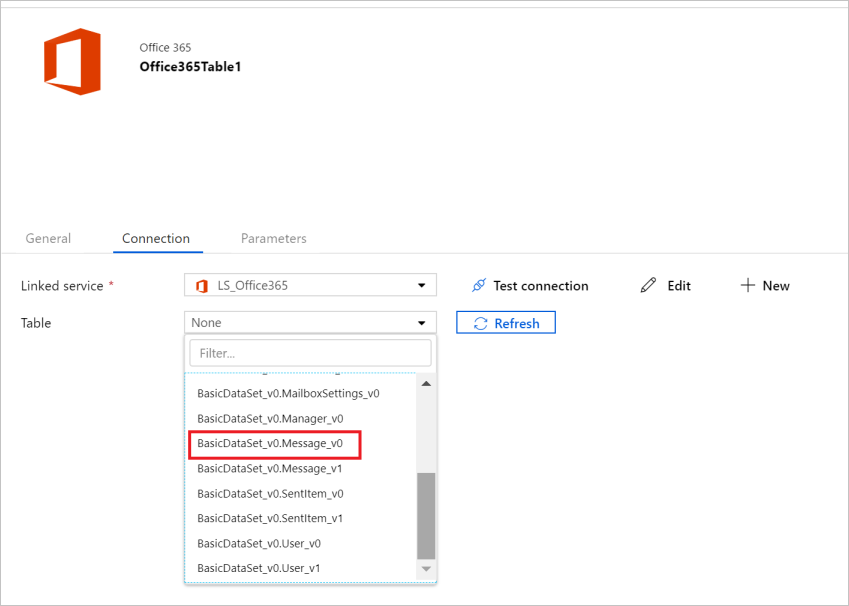This screenshot has width=849, height=606.
Task: Click Test connection for LS_Office365
Action: point(530,285)
